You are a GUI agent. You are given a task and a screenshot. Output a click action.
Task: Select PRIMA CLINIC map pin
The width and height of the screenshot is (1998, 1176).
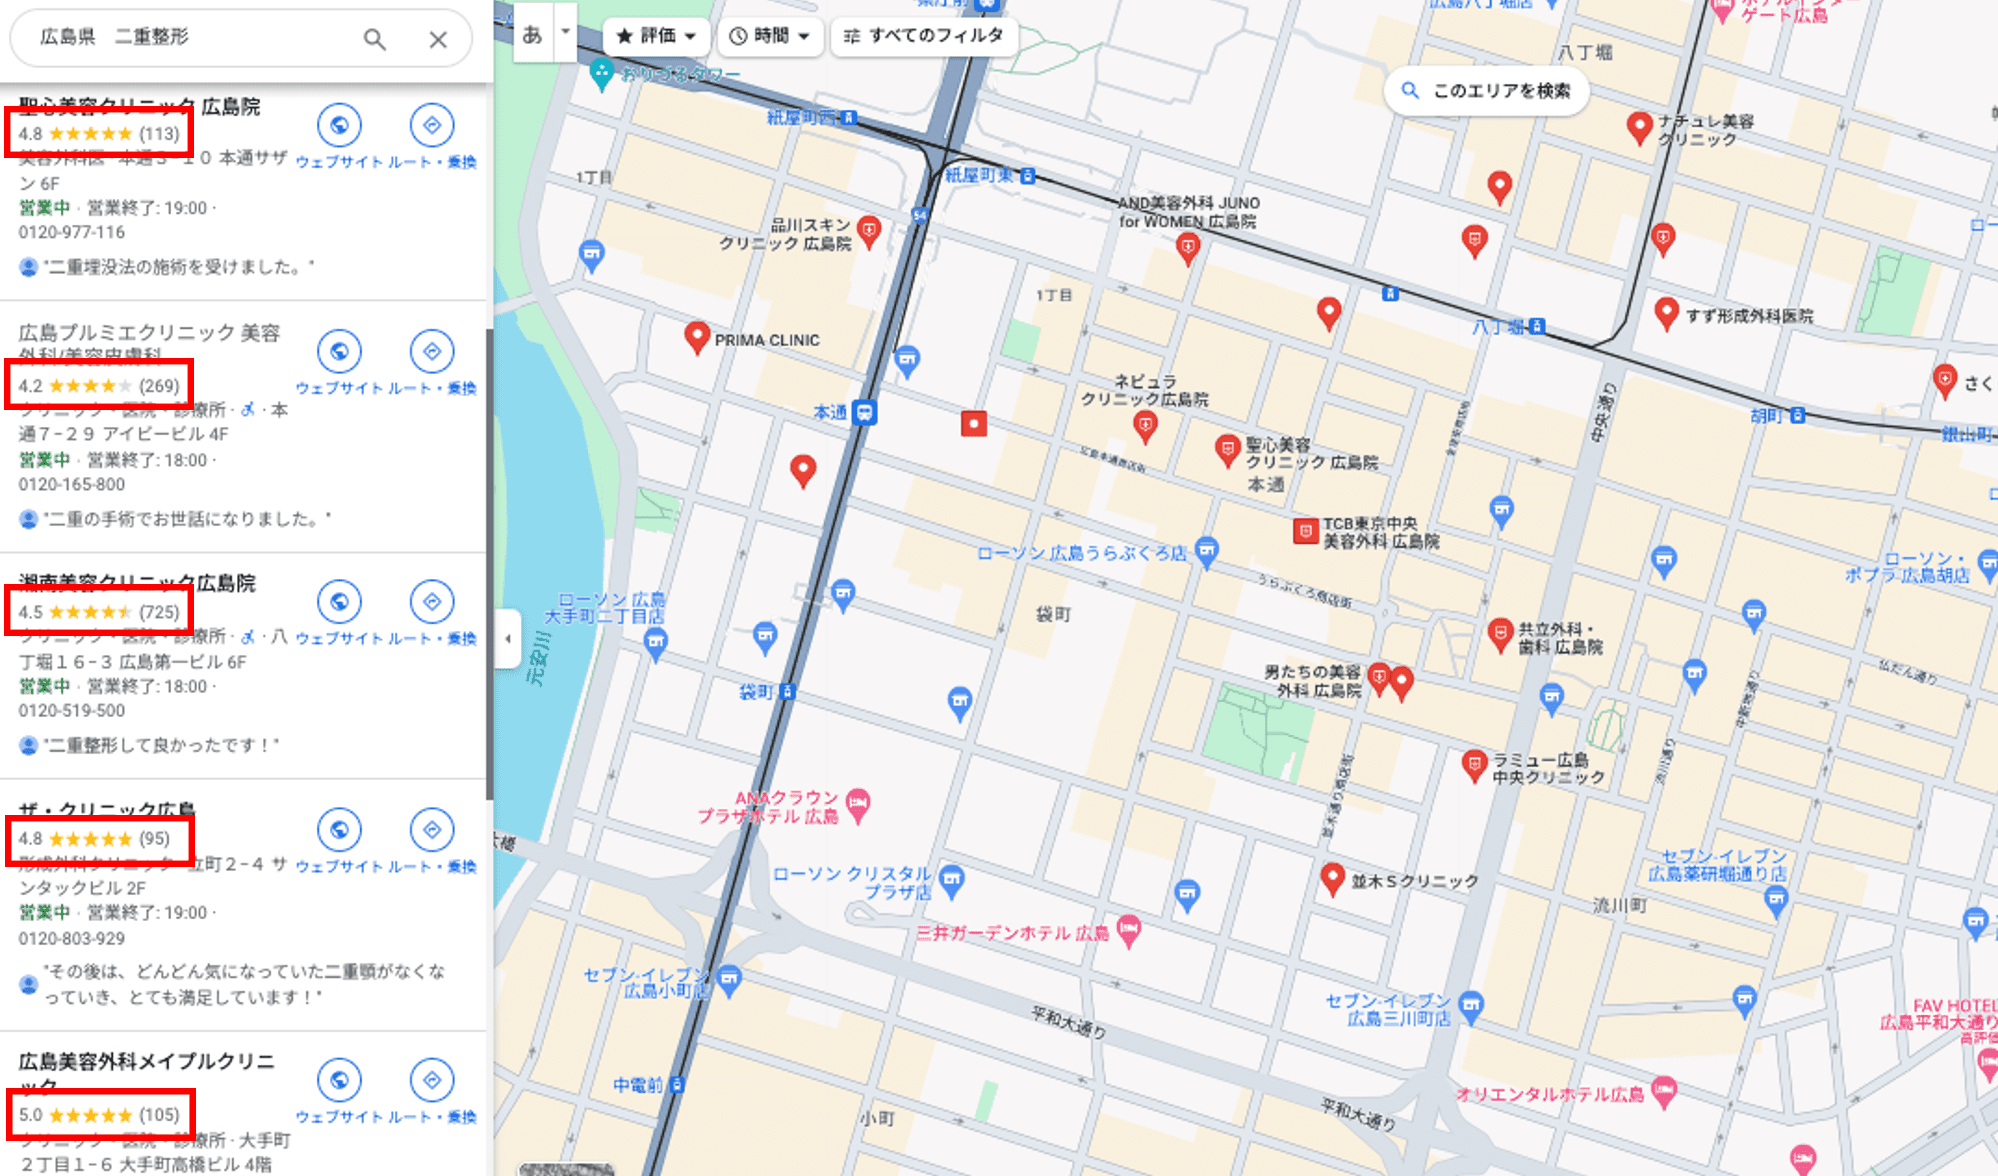[697, 337]
